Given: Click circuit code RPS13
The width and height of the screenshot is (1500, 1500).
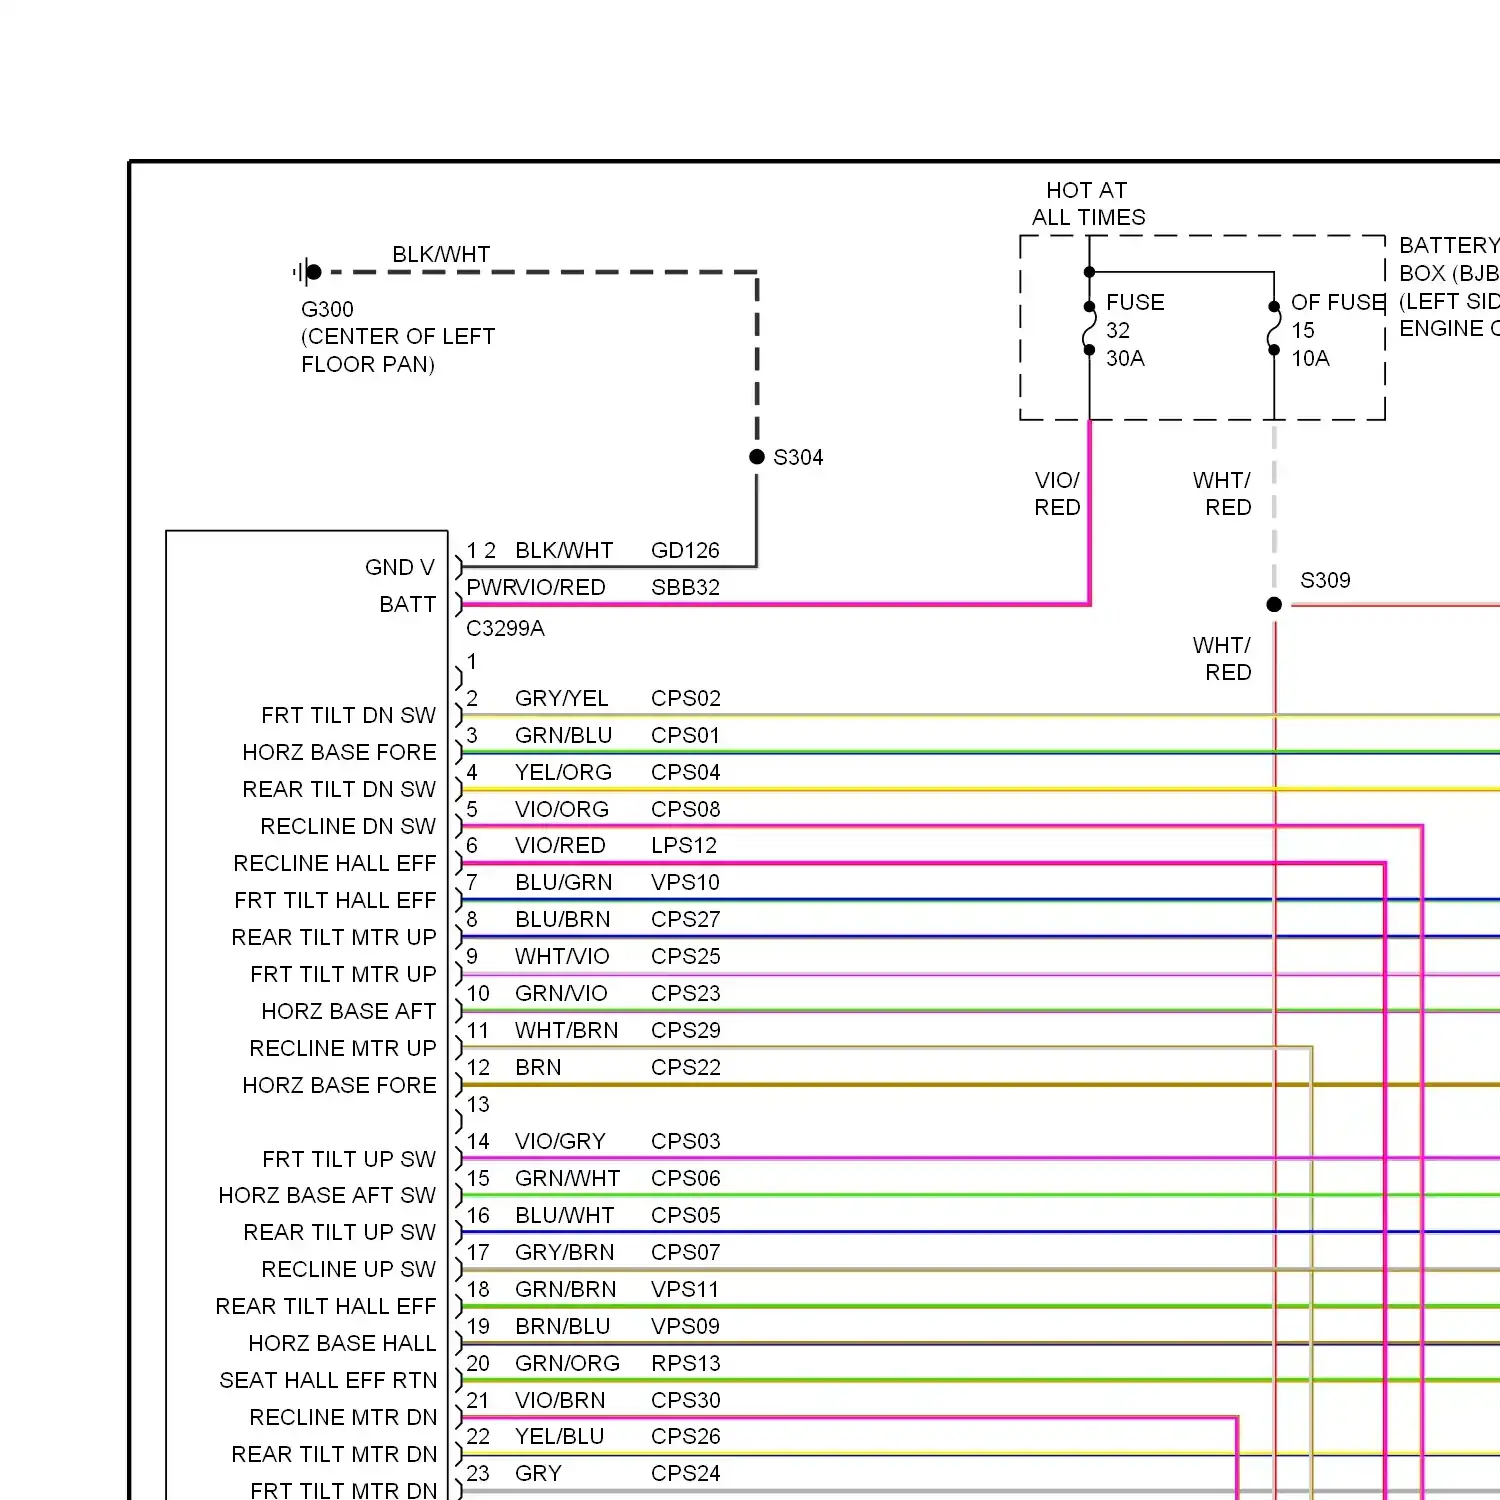Looking at the screenshot, I should click(x=685, y=1364).
